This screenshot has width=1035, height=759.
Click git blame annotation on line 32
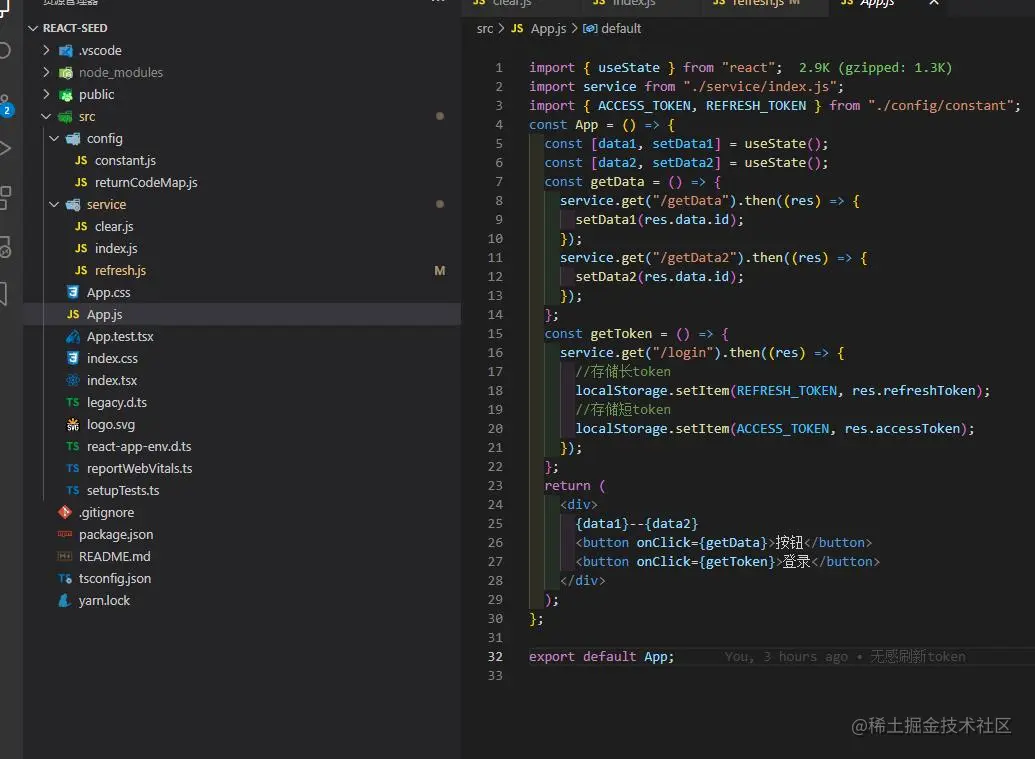click(845, 657)
